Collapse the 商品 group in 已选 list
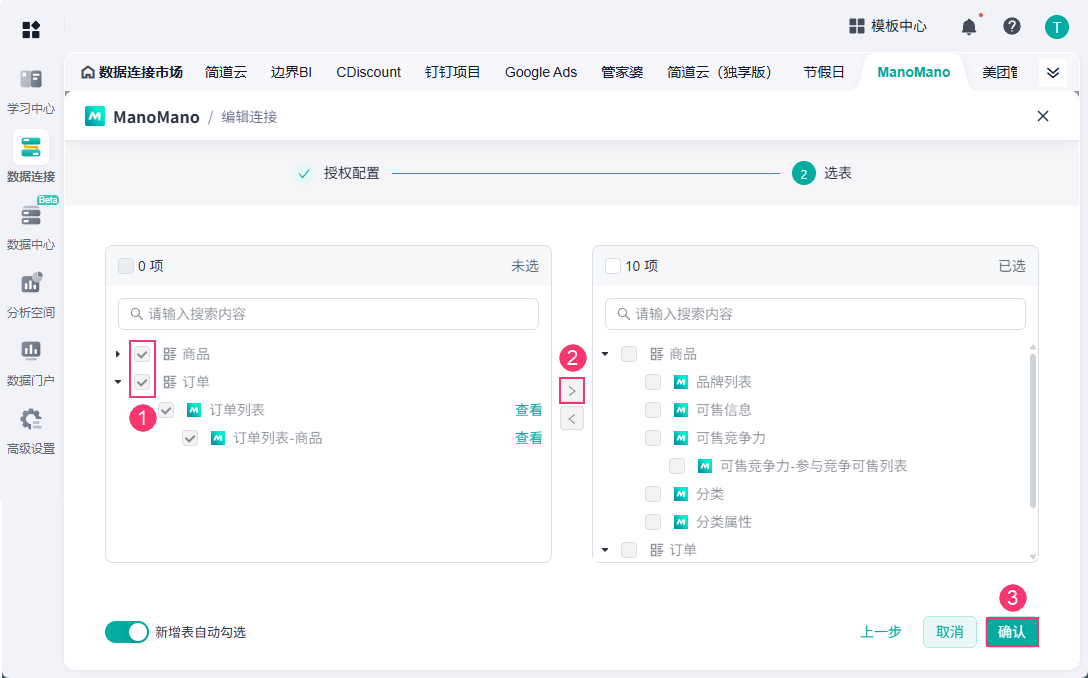The image size is (1088, 678). pos(605,355)
